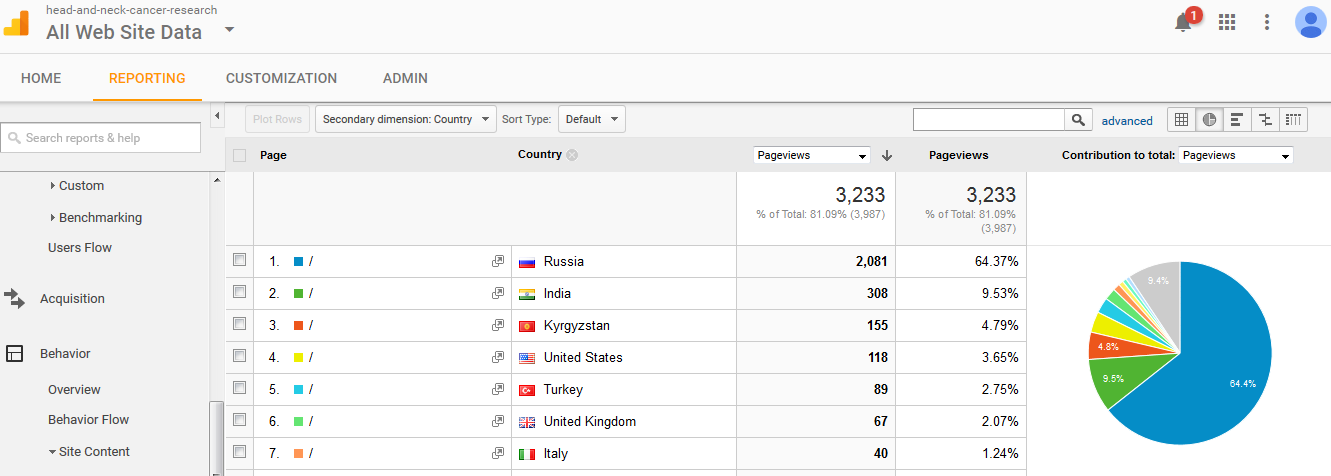Check the United Kingdom row checkbox

coord(239,420)
